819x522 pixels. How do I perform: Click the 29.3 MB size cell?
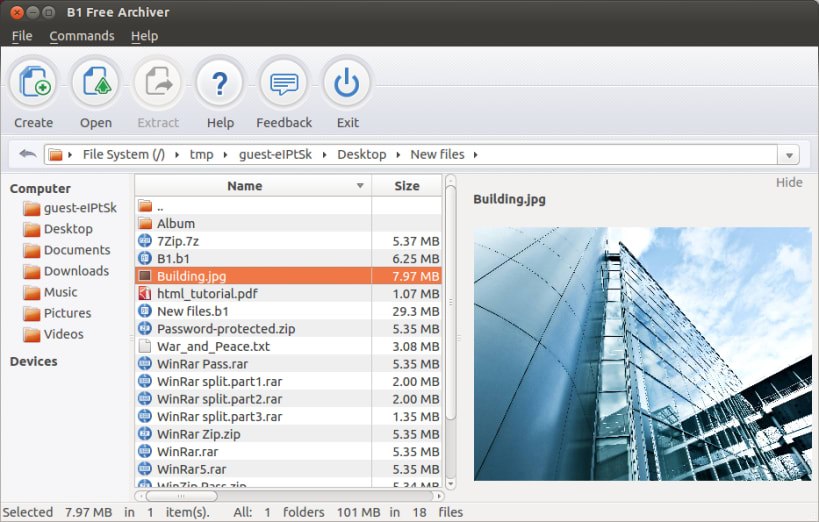point(416,311)
